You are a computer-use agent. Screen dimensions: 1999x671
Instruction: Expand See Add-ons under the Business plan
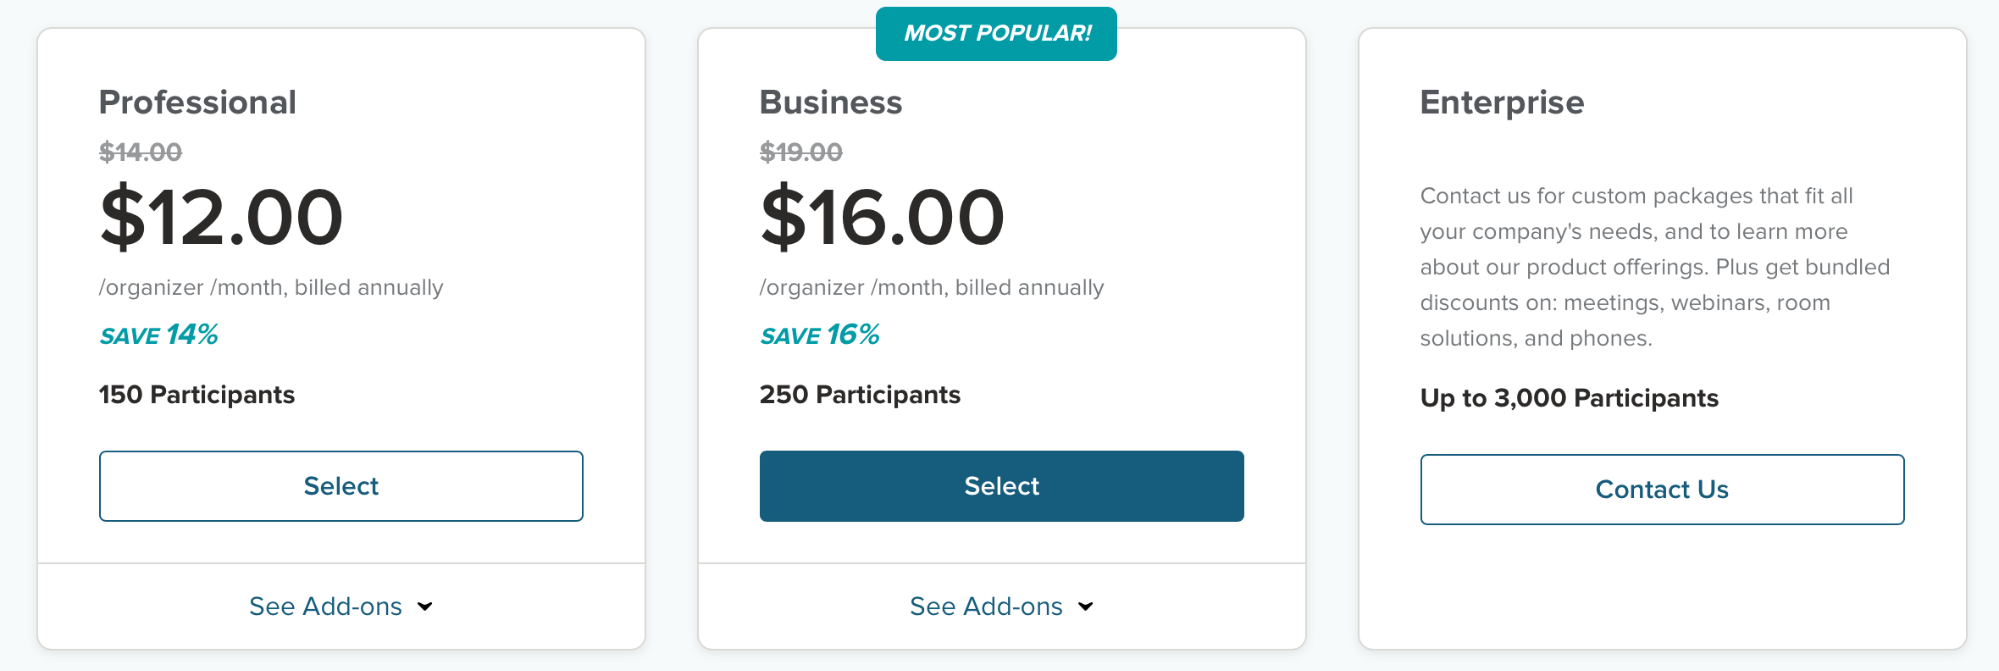tap(1002, 607)
